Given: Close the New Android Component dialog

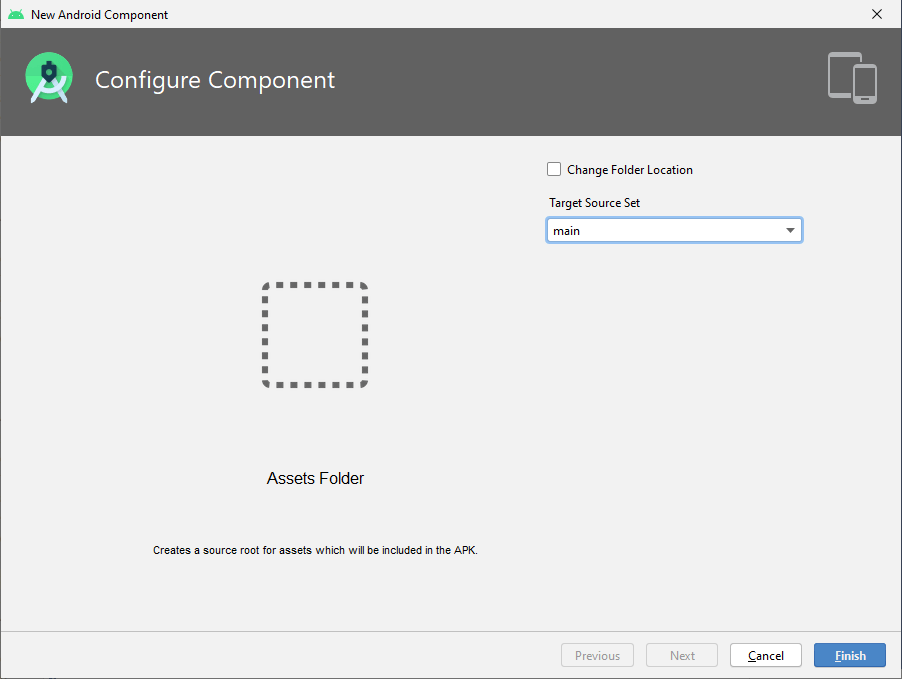Looking at the screenshot, I should pyautogui.click(x=877, y=14).
